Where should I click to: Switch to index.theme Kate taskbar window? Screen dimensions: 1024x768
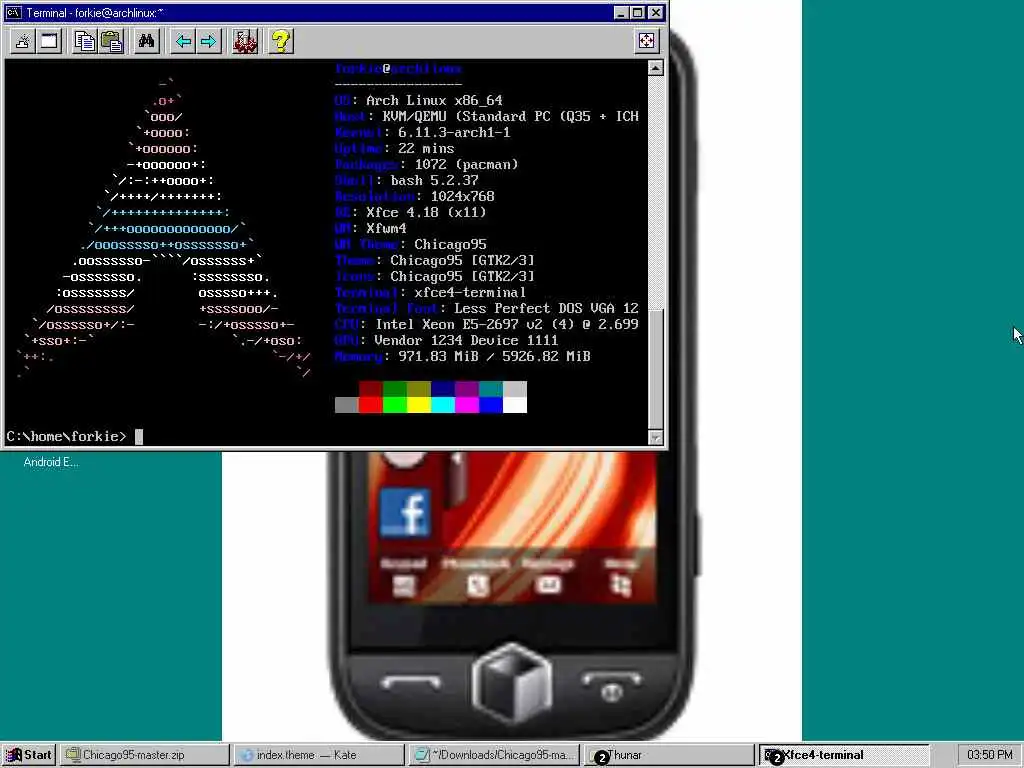[x=319, y=755]
